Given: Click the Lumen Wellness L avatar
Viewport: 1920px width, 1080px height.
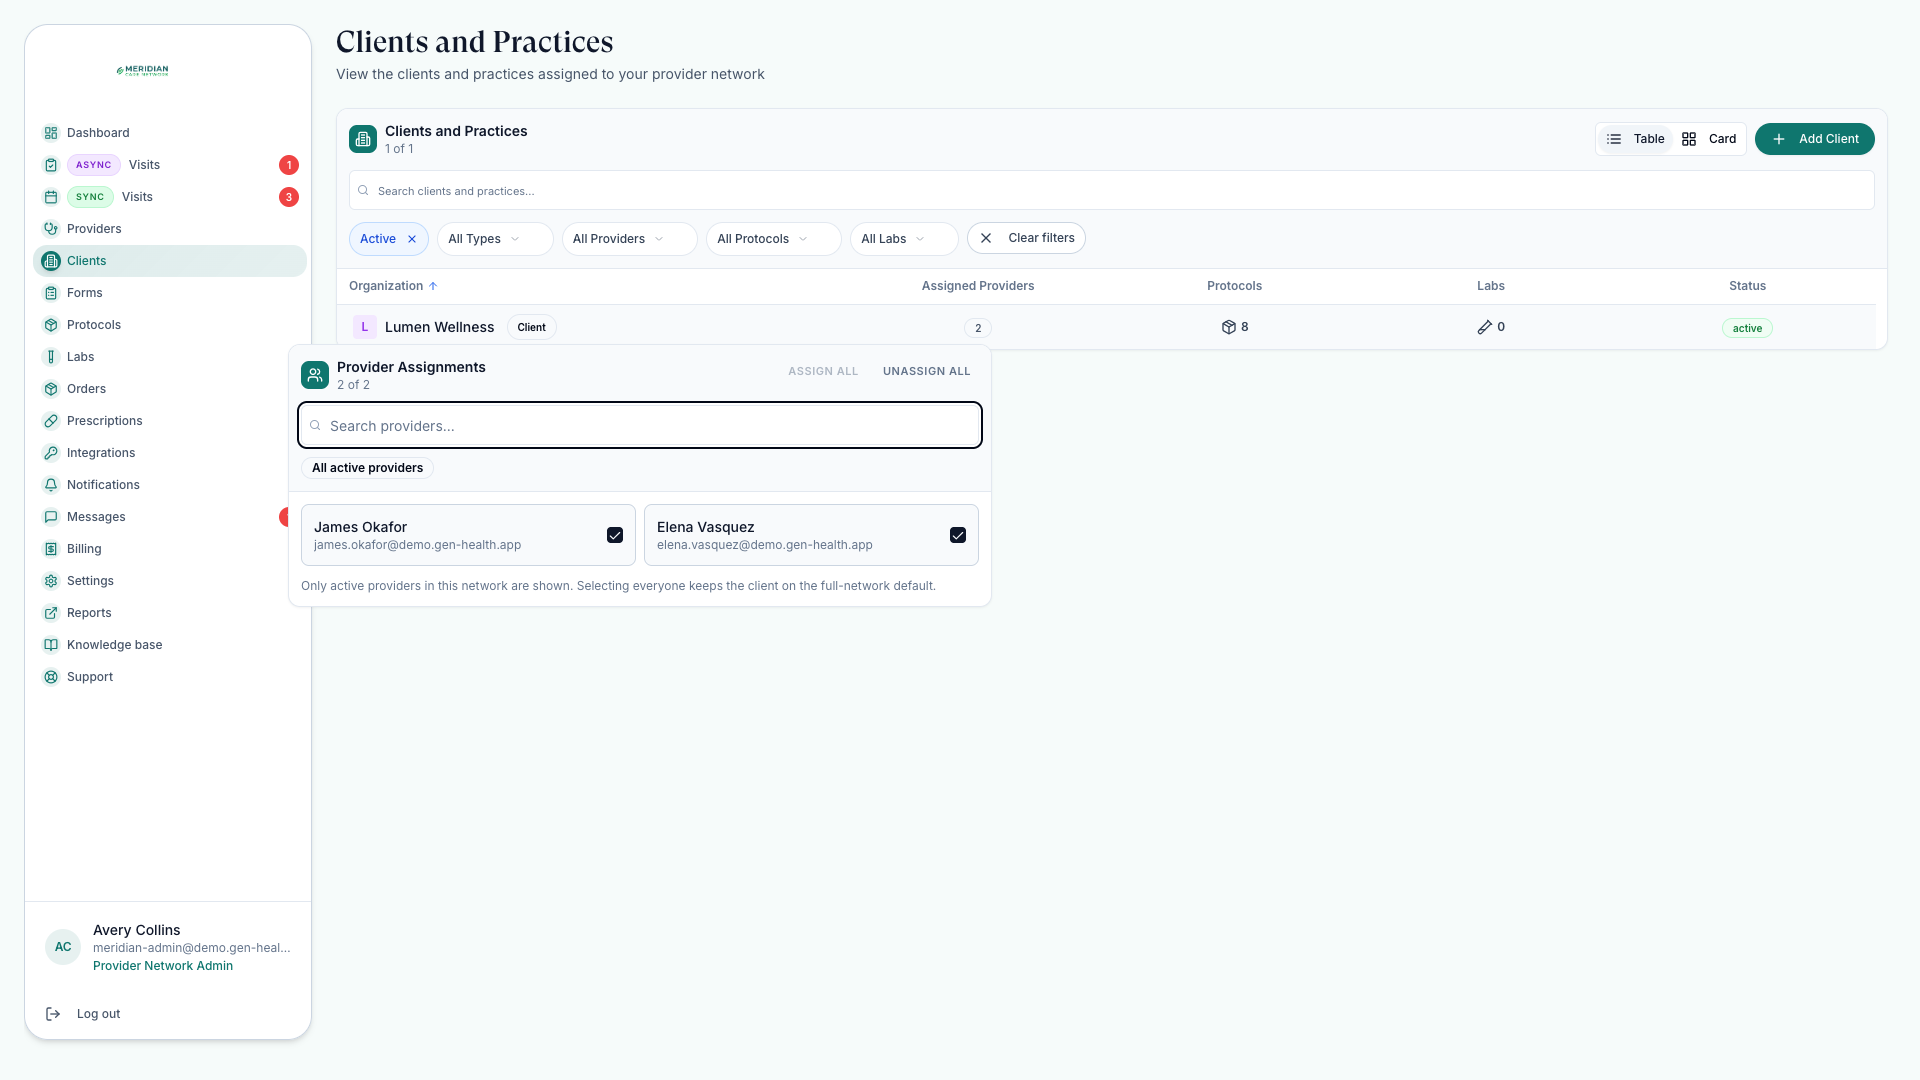Looking at the screenshot, I should point(365,327).
